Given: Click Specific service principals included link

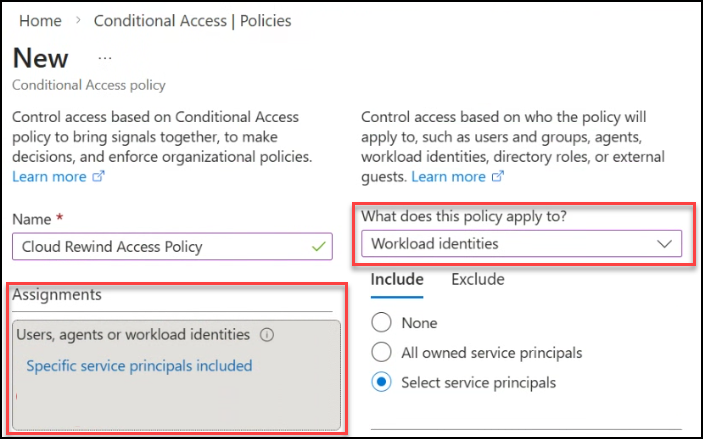Looking at the screenshot, I should (x=139, y=366).
